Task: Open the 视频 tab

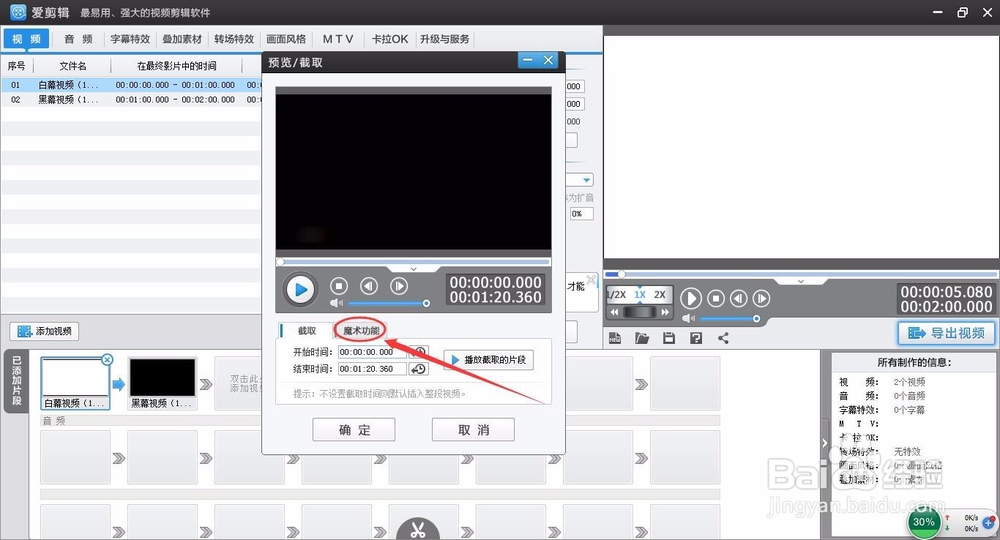Action: (x=27, y=39)
